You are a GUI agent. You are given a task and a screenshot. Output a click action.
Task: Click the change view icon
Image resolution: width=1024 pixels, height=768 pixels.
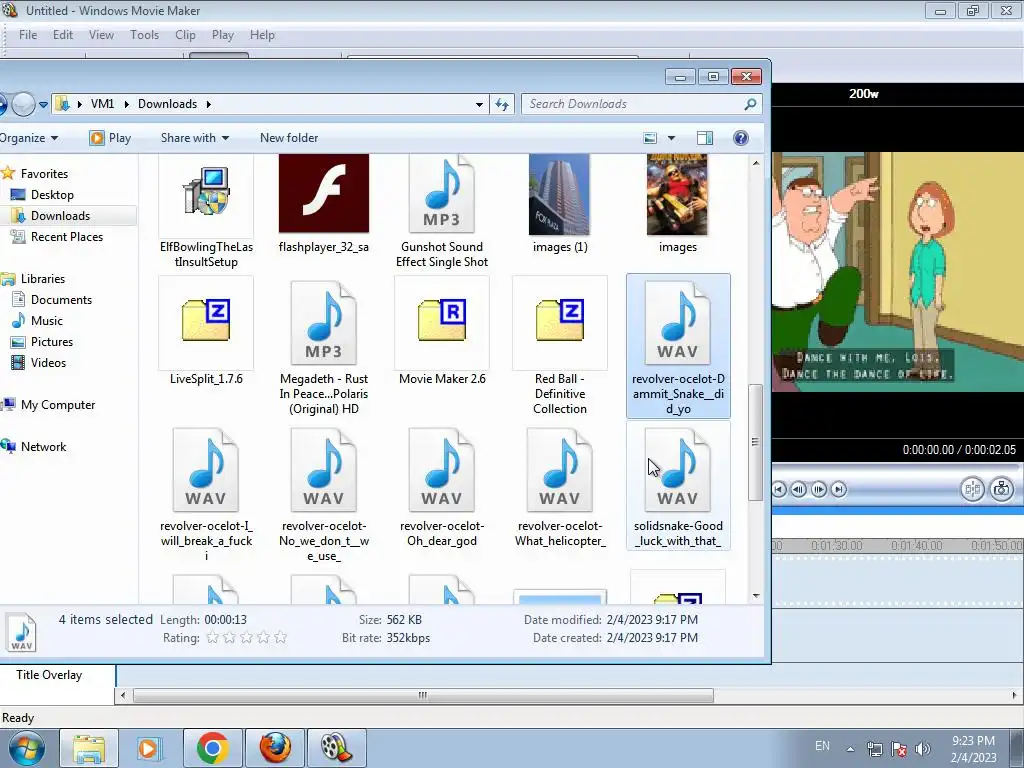tap(650, 138)
